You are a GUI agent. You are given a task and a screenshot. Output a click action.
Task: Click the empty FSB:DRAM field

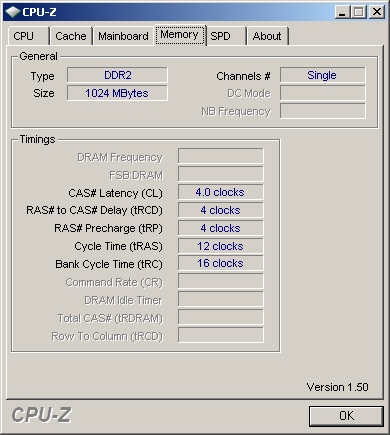[x=221, y=174]
